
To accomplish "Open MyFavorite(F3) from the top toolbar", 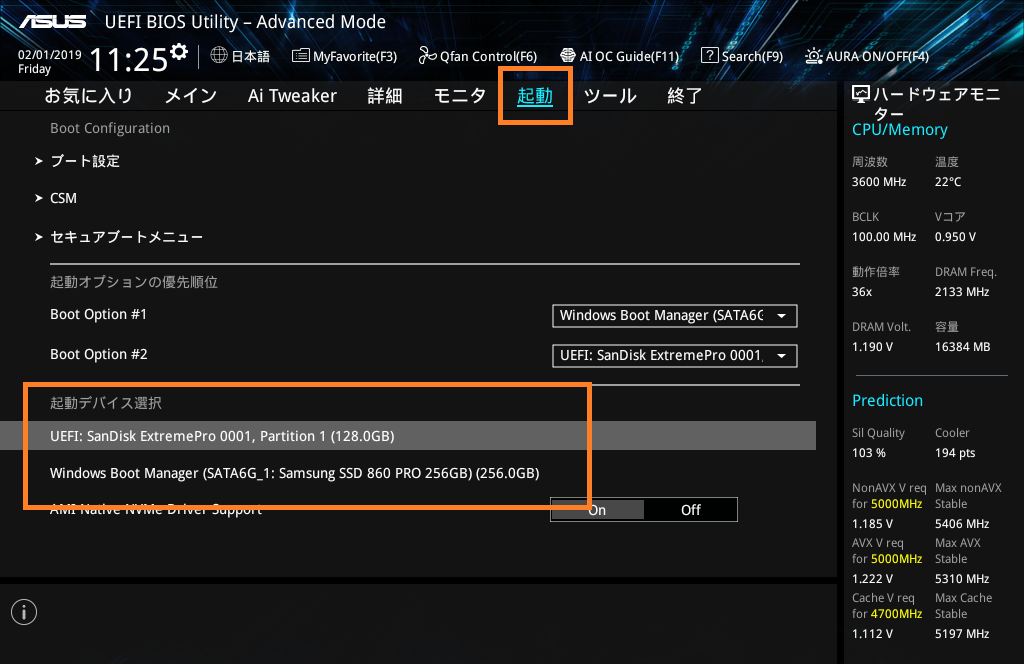I will 344,56.
